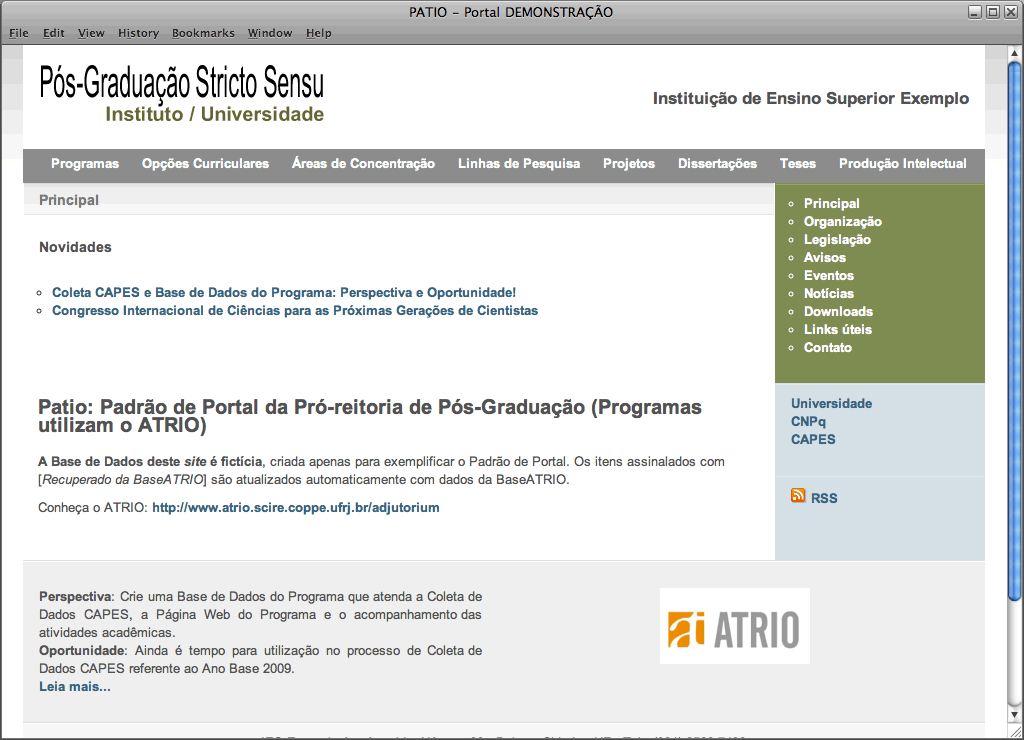Click the Pós-Graduação Stricto Sensu header title

(x=182, y=82)
